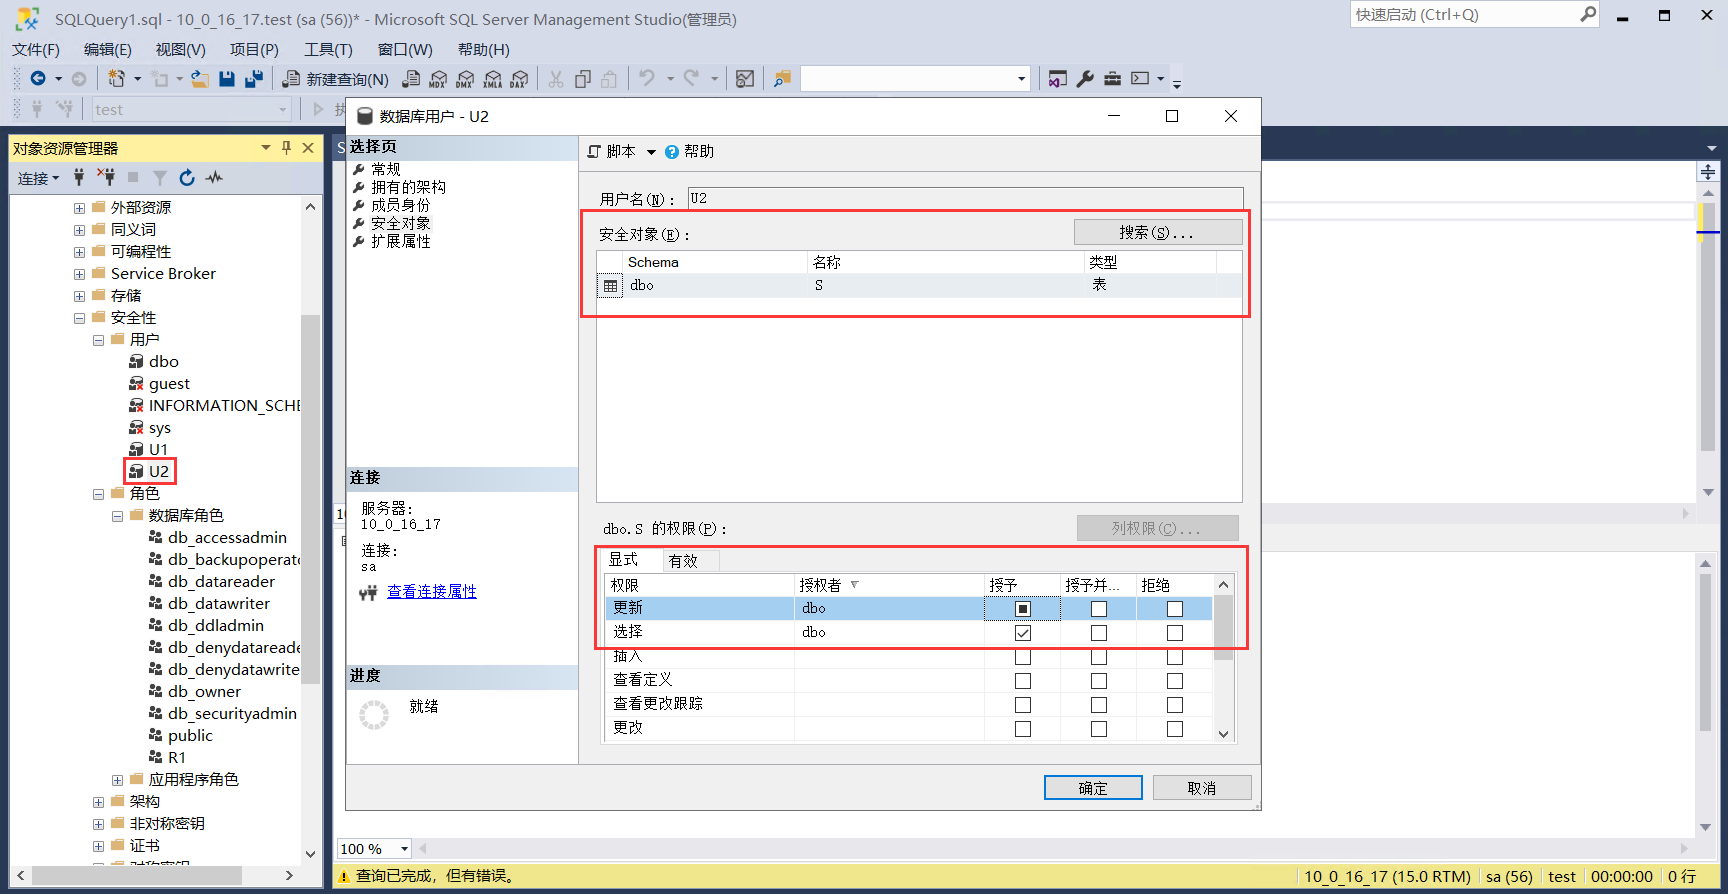Click the MDX query icon

click(x=438, y=78)
